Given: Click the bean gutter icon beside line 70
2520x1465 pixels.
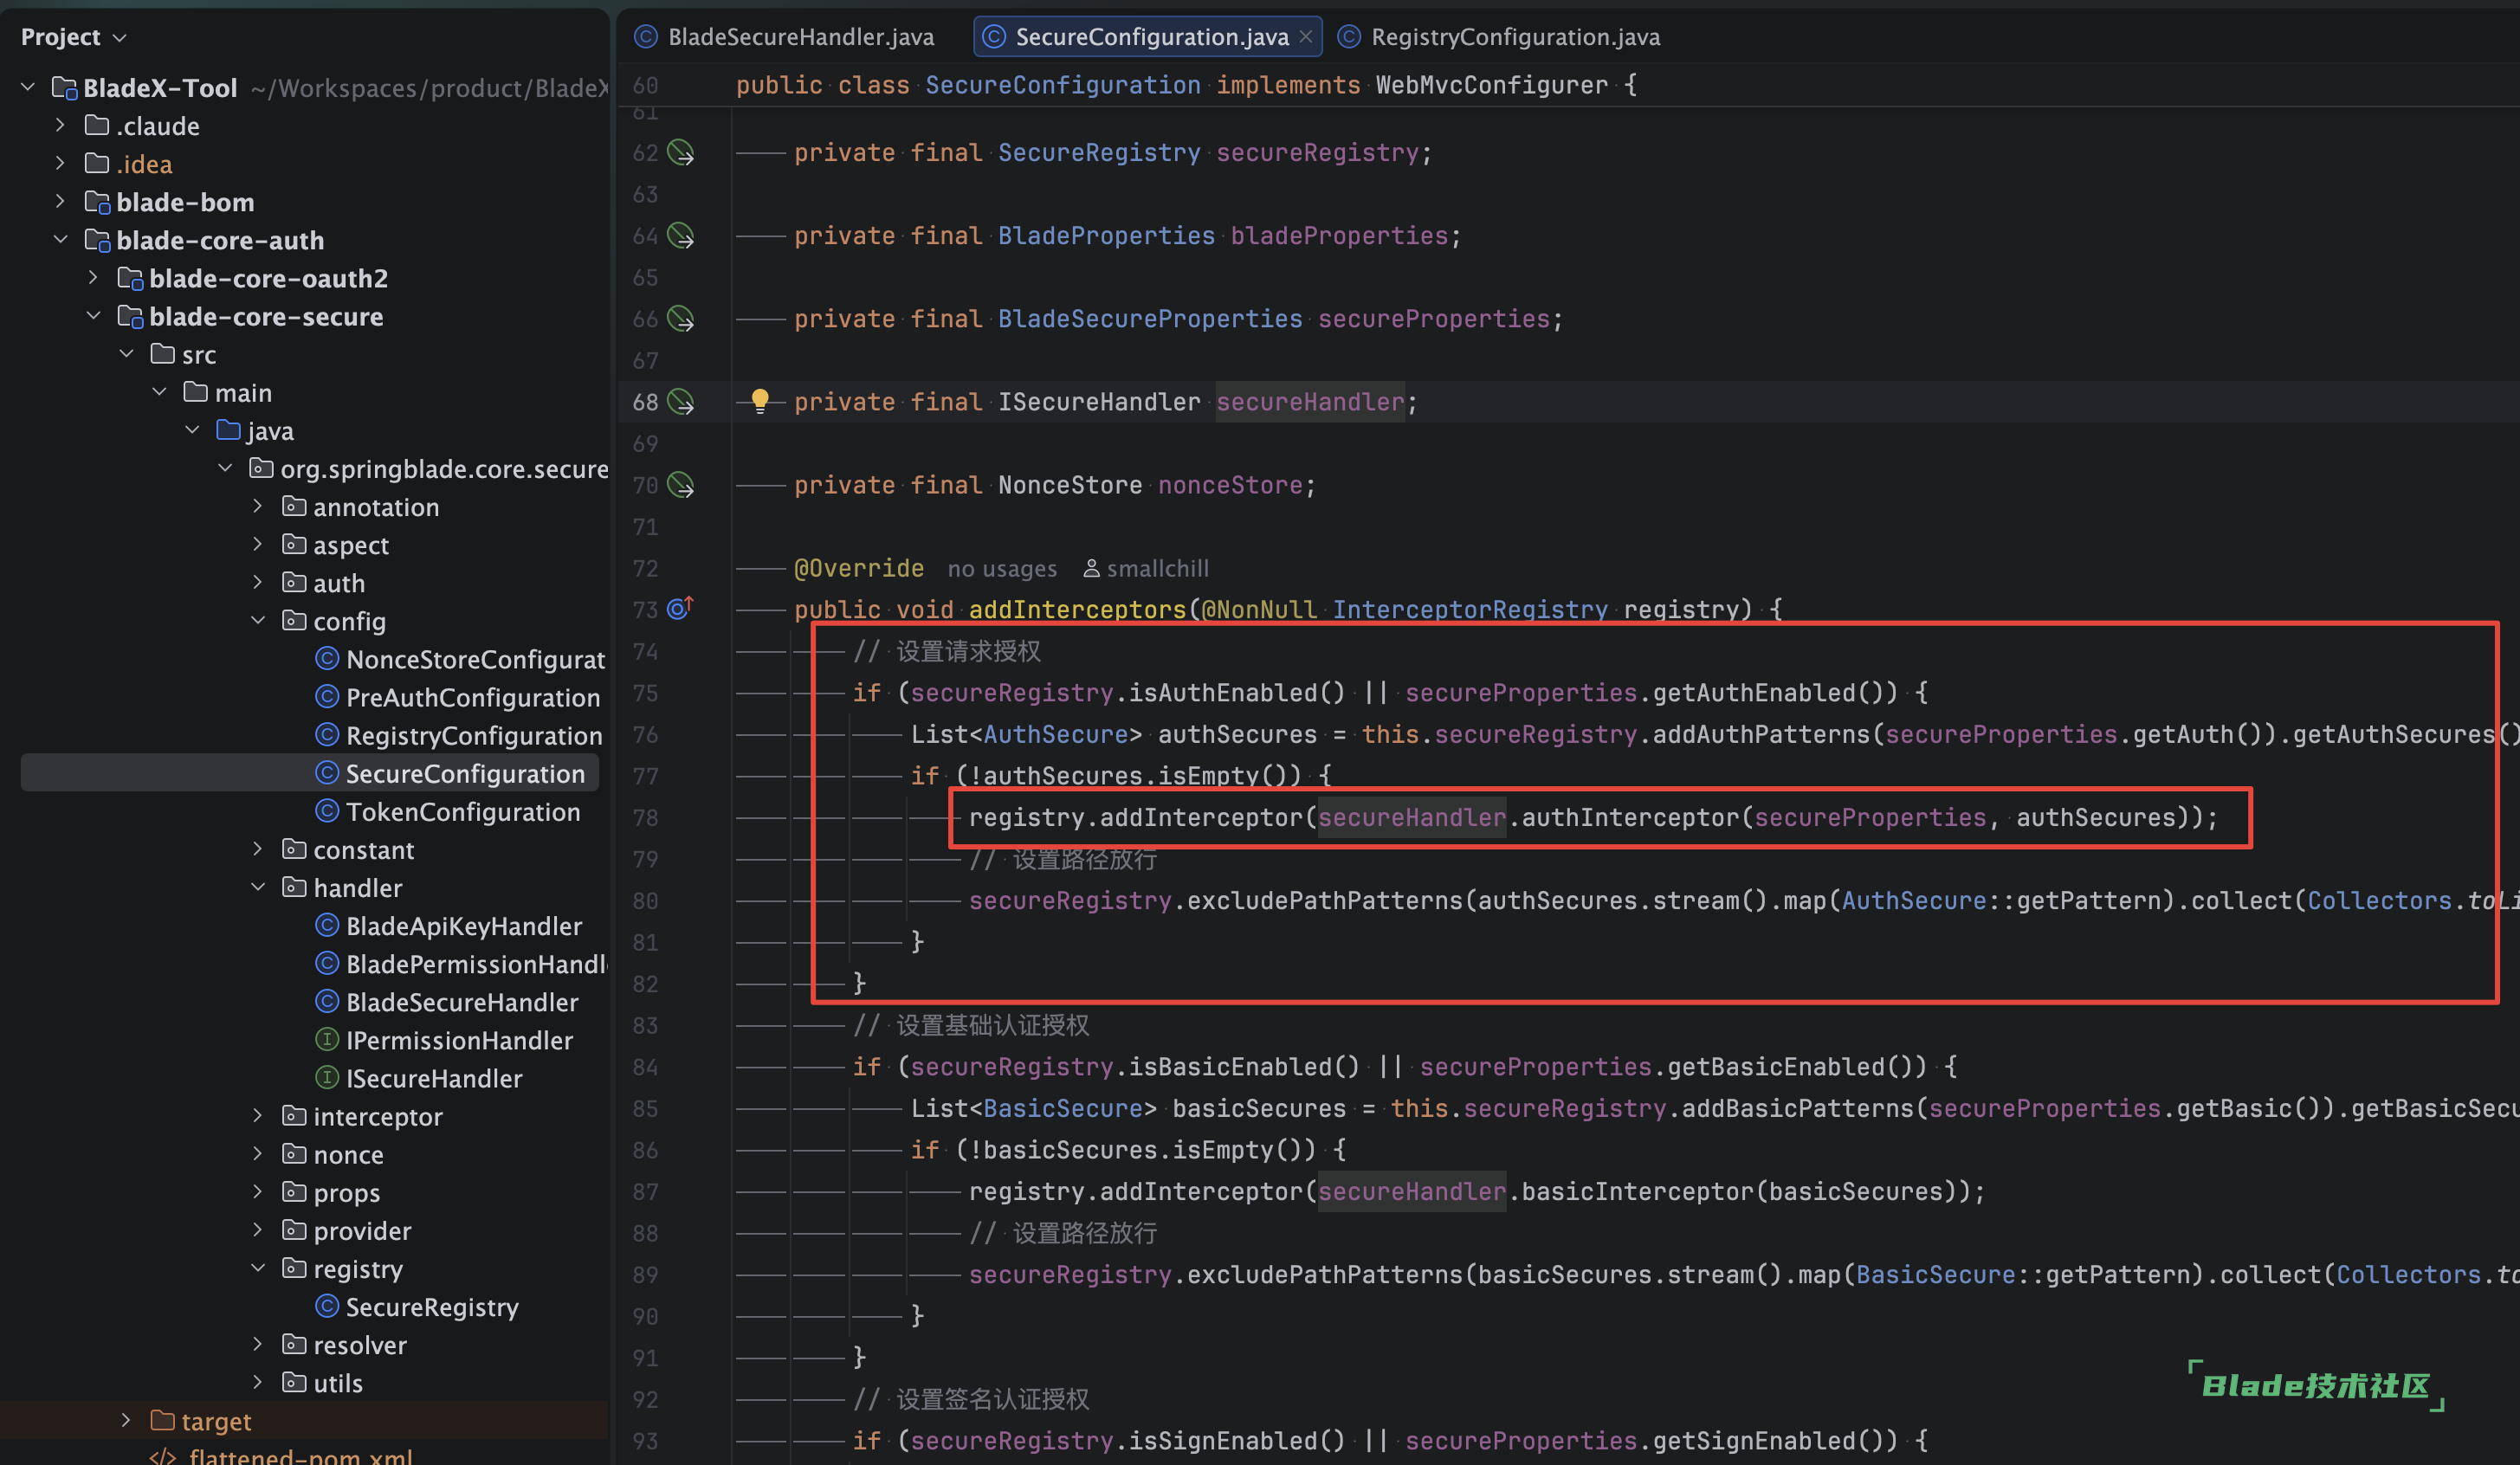Looking at the screenshot, I should [x=681, y=485].
